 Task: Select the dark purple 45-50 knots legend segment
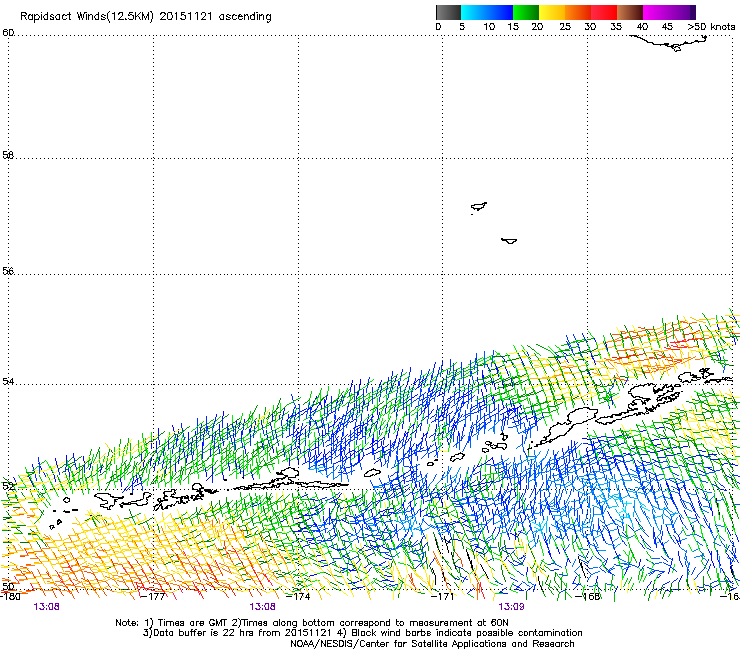point(682,12)
